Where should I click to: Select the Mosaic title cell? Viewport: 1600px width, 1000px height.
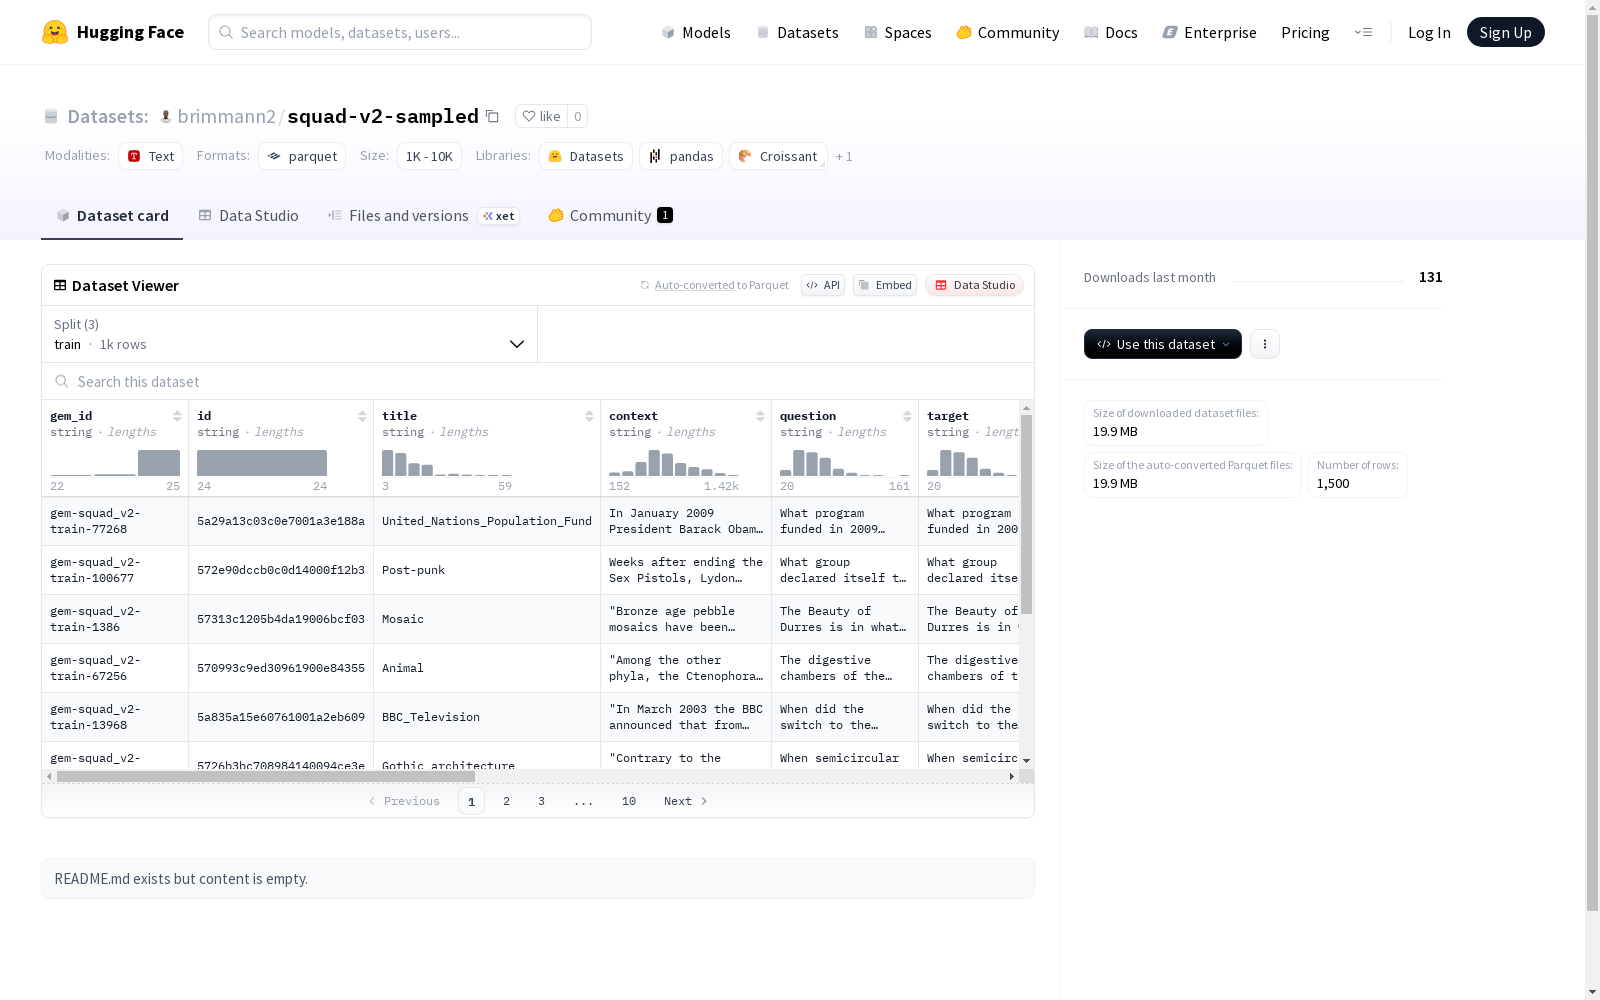pos(487,619)
